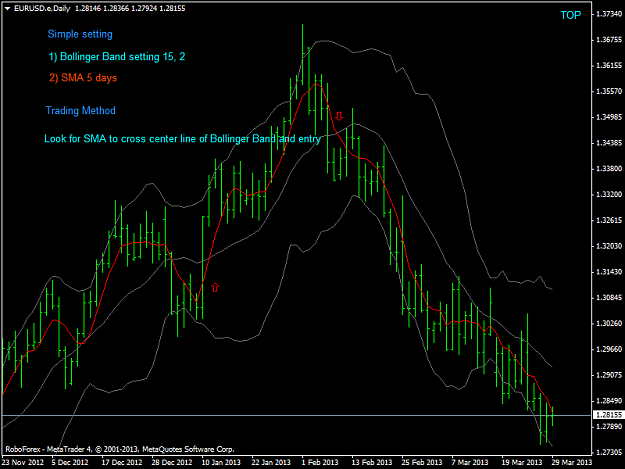Screen dimensions: 625x469
Task: Click price scale value 1.29075
Action: (x=609, y=375)
